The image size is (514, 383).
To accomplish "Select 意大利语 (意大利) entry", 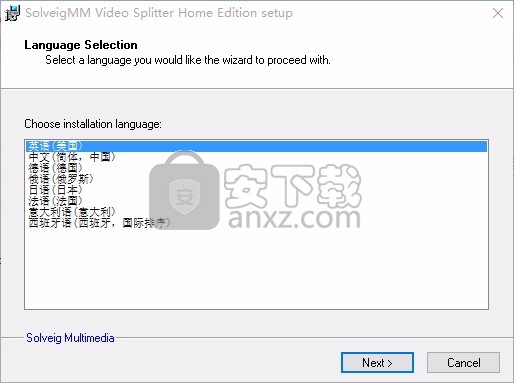I will tap(256, 212).
